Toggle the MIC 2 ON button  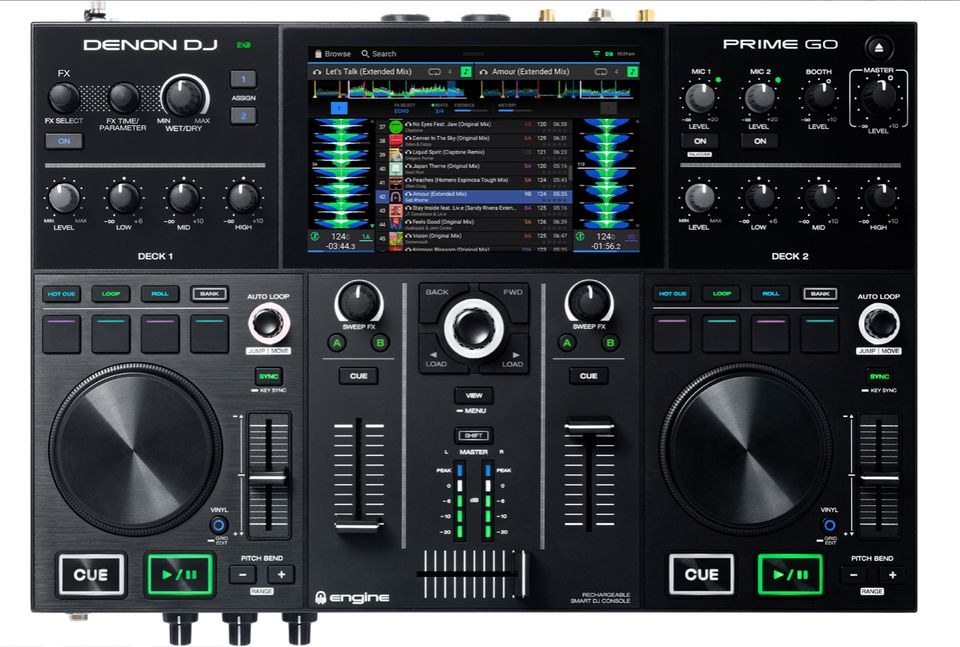click(x=760, y=141)
